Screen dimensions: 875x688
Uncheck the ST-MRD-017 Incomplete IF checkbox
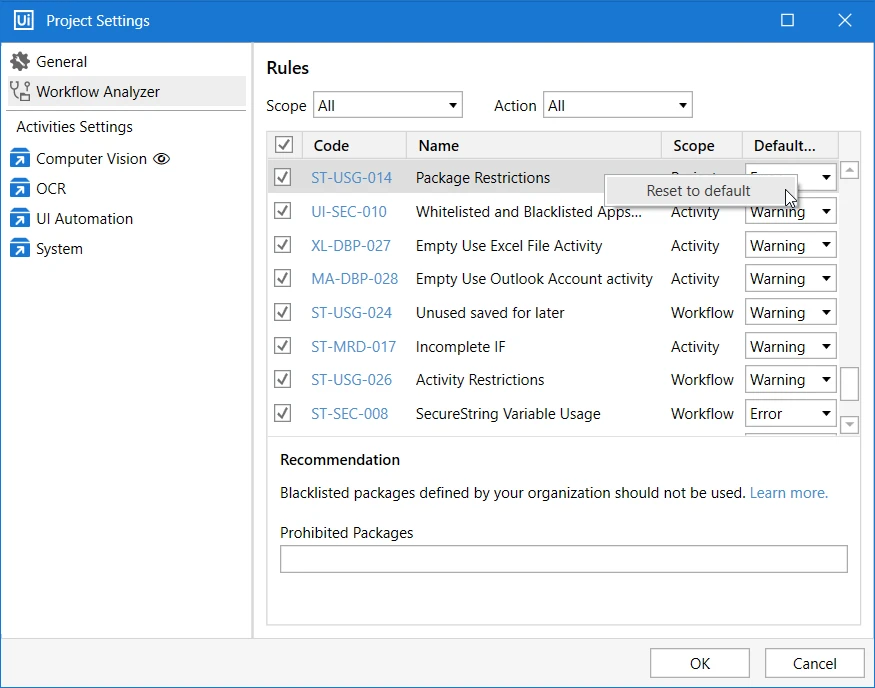[x=282, y=346]
